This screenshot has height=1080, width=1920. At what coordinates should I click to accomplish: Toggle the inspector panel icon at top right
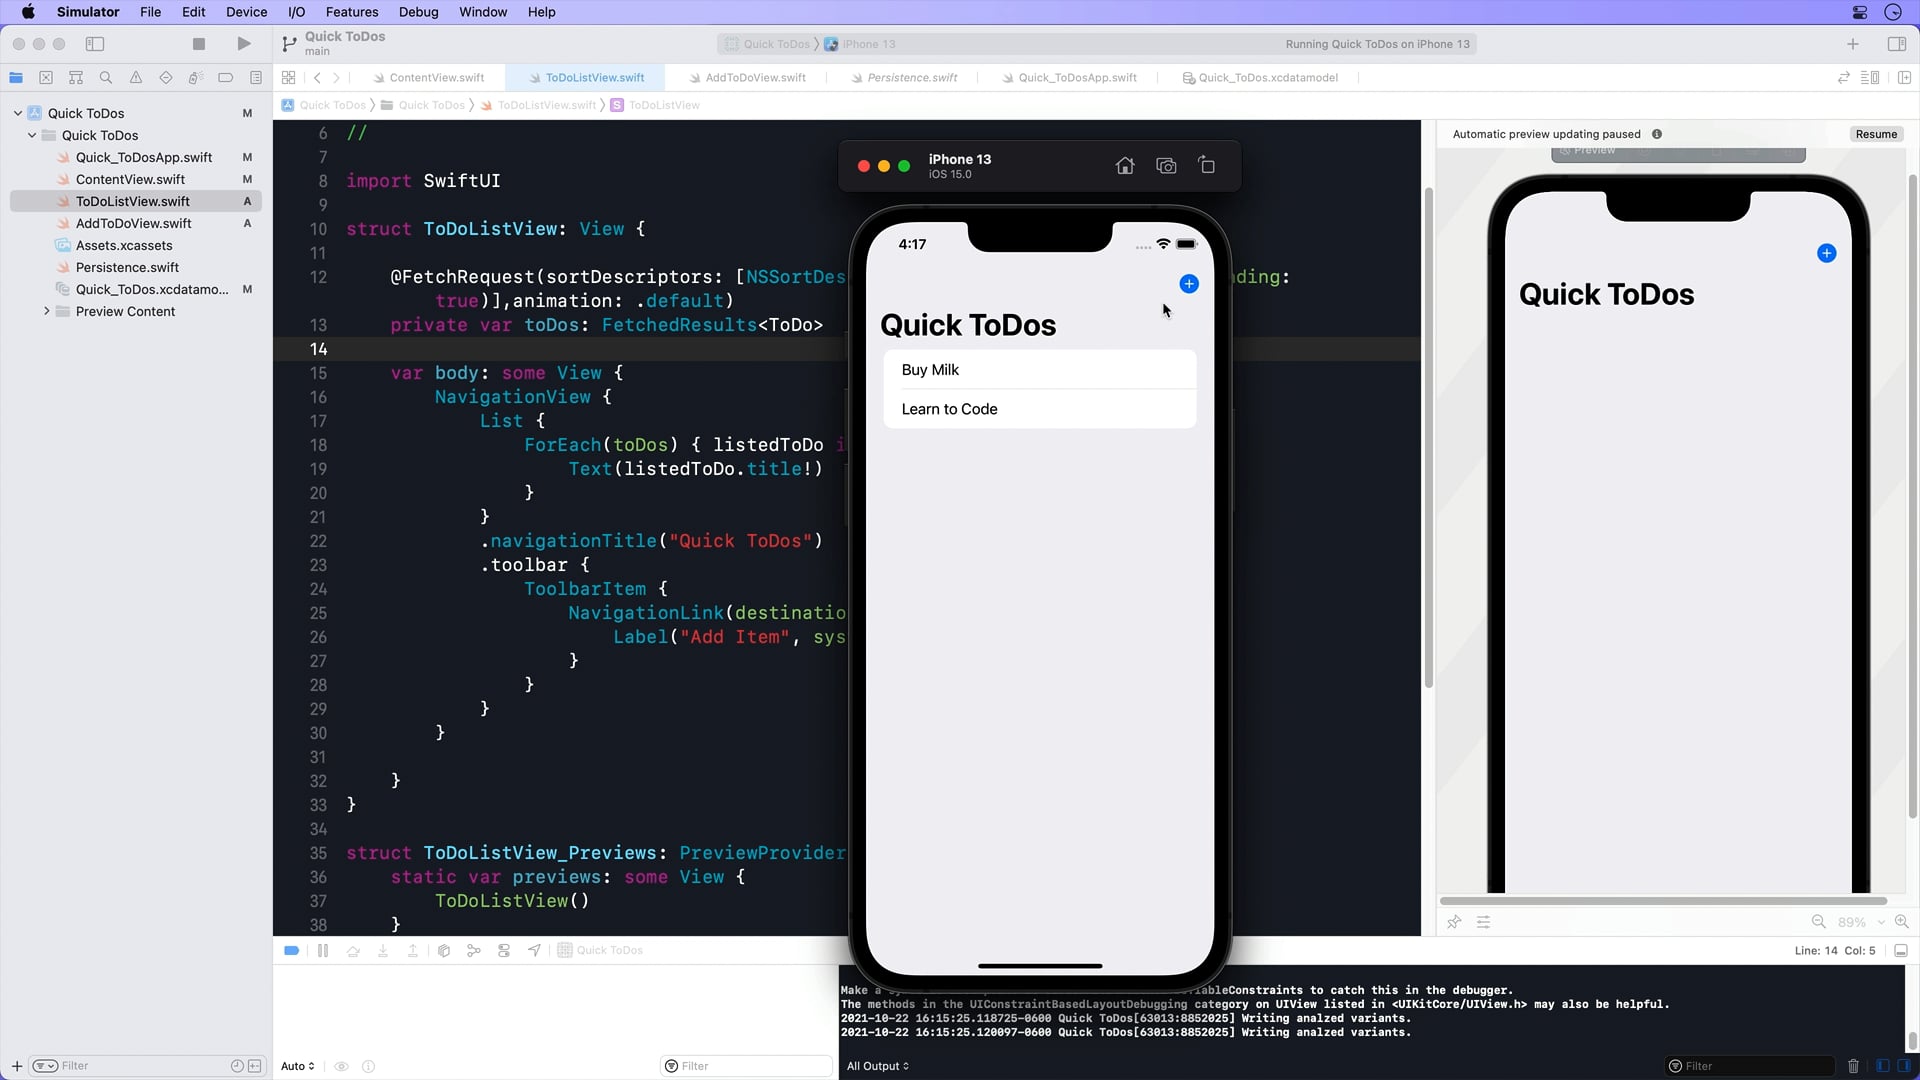[x=1896, y=44]
